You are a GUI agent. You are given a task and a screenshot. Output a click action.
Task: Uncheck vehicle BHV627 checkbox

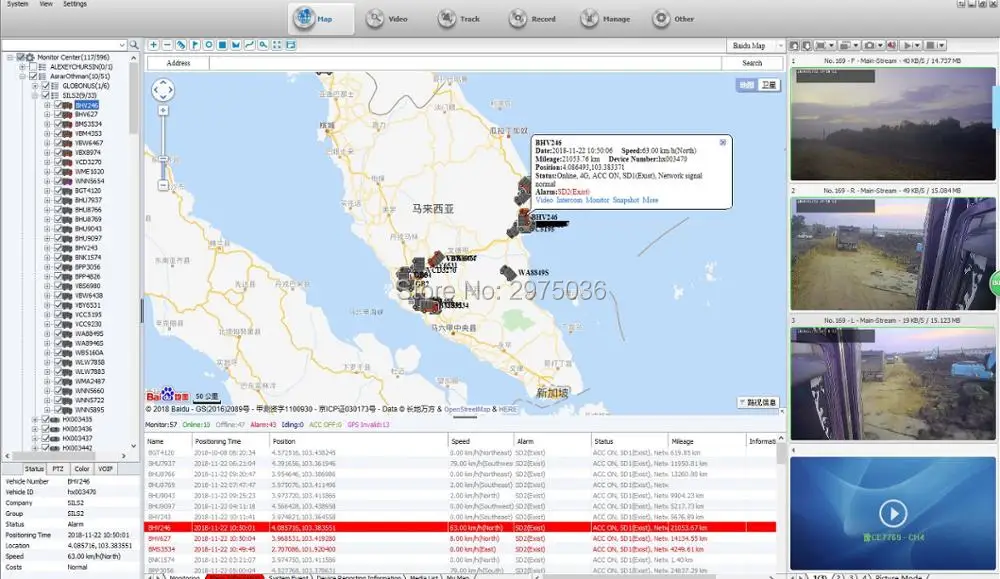tap(58, 114)
